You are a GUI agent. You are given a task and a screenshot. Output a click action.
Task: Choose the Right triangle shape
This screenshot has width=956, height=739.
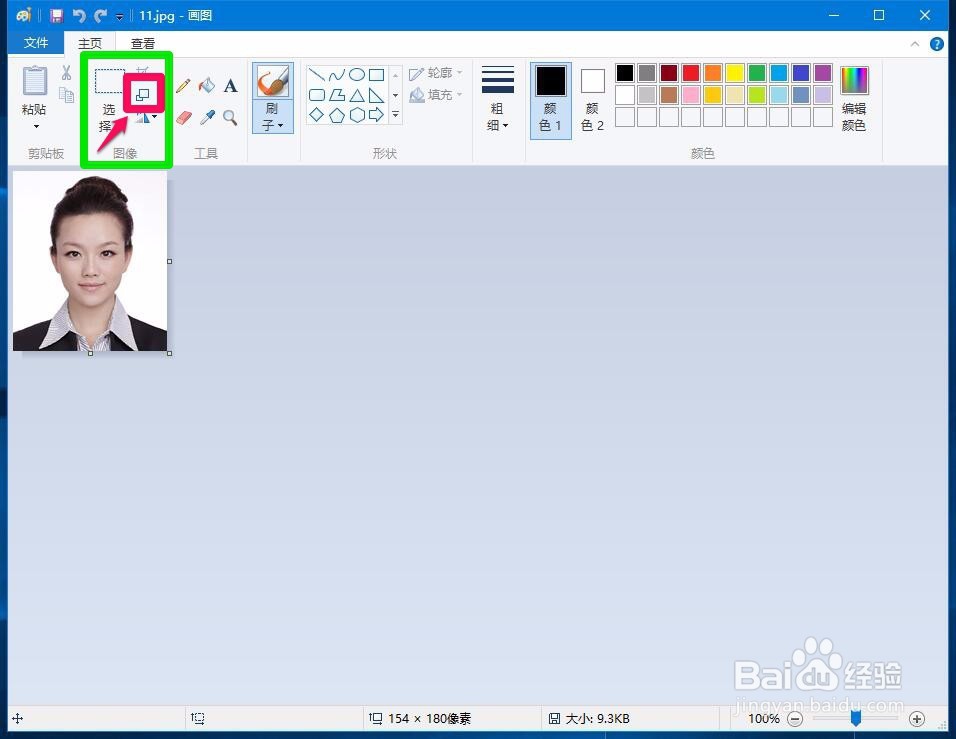pyautogui.click(x=377, y=95)
